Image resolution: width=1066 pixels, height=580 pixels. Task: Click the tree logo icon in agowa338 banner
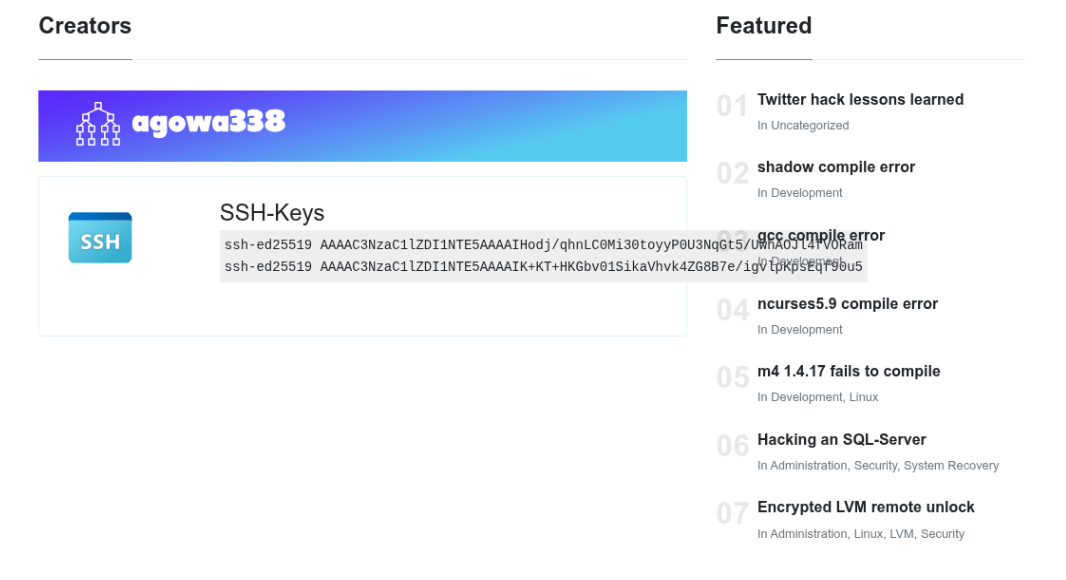click(x=98, y=124)
